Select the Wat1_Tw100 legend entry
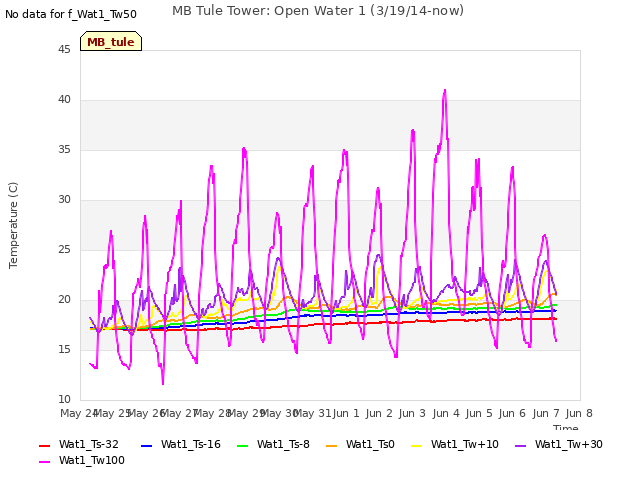The height and width of the screenshot is (480, 640). (x=82, y=460)
